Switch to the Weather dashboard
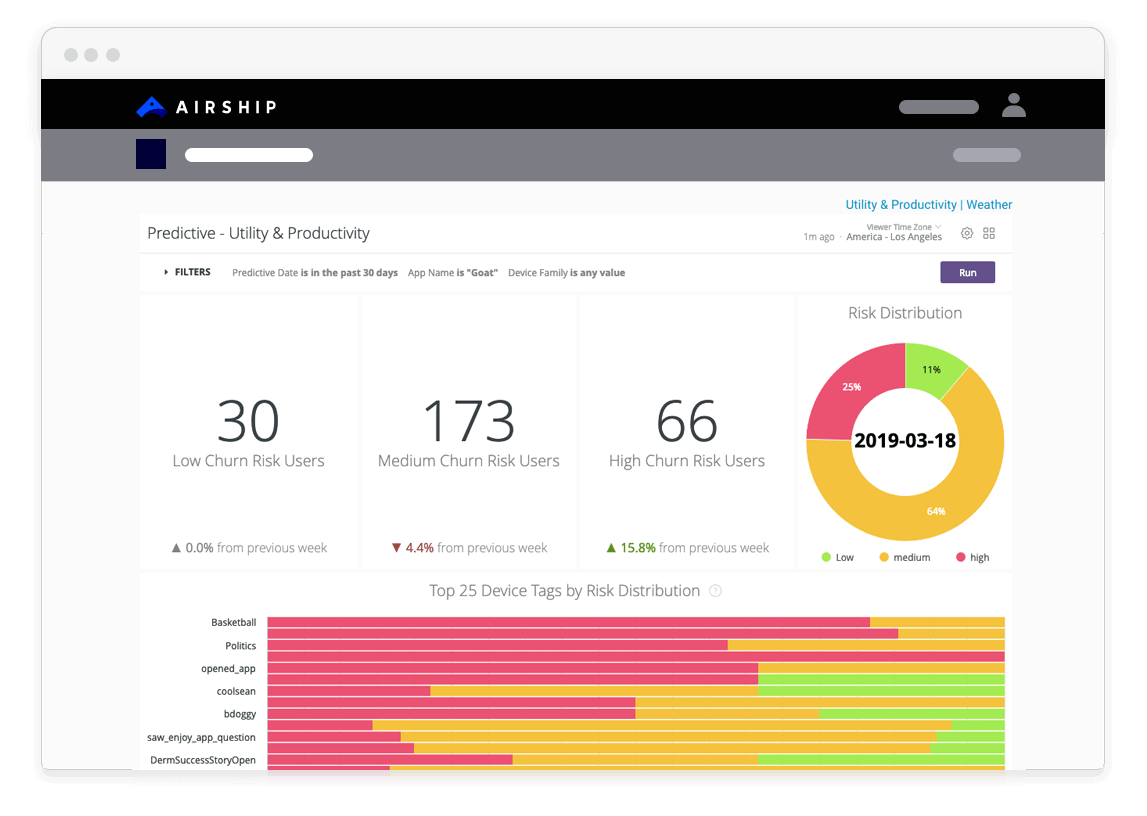 (x=989, y=205)
